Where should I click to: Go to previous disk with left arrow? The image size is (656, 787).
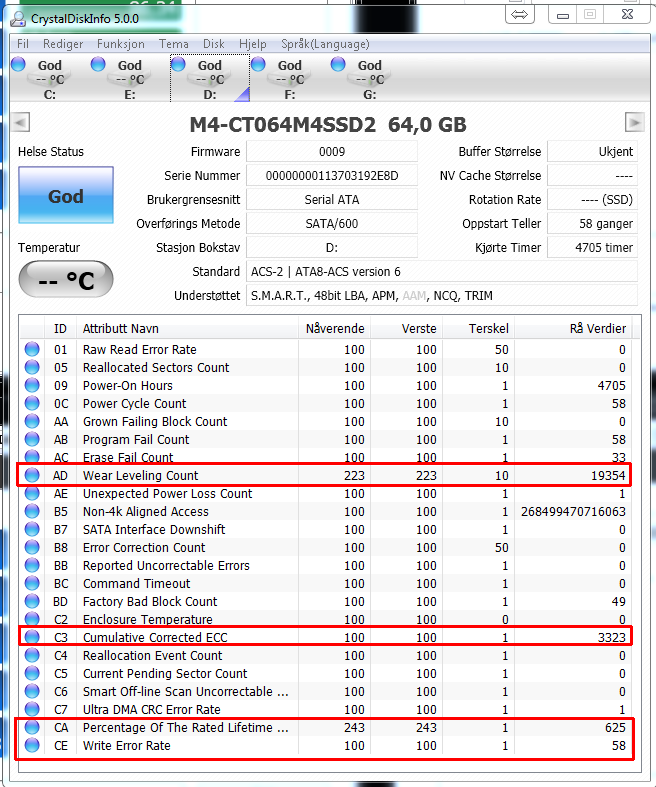(x=21, y=122)
